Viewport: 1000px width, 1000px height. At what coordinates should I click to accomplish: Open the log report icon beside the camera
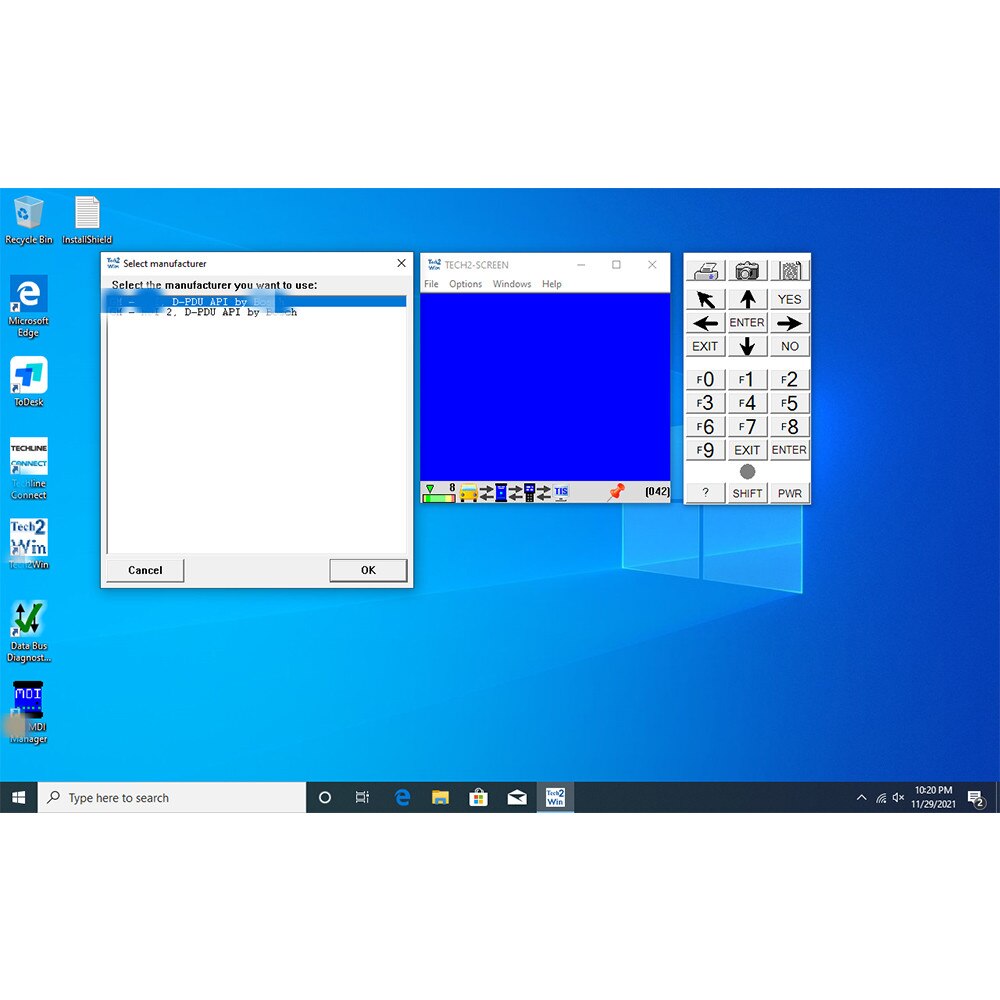[x=790, y=270]
